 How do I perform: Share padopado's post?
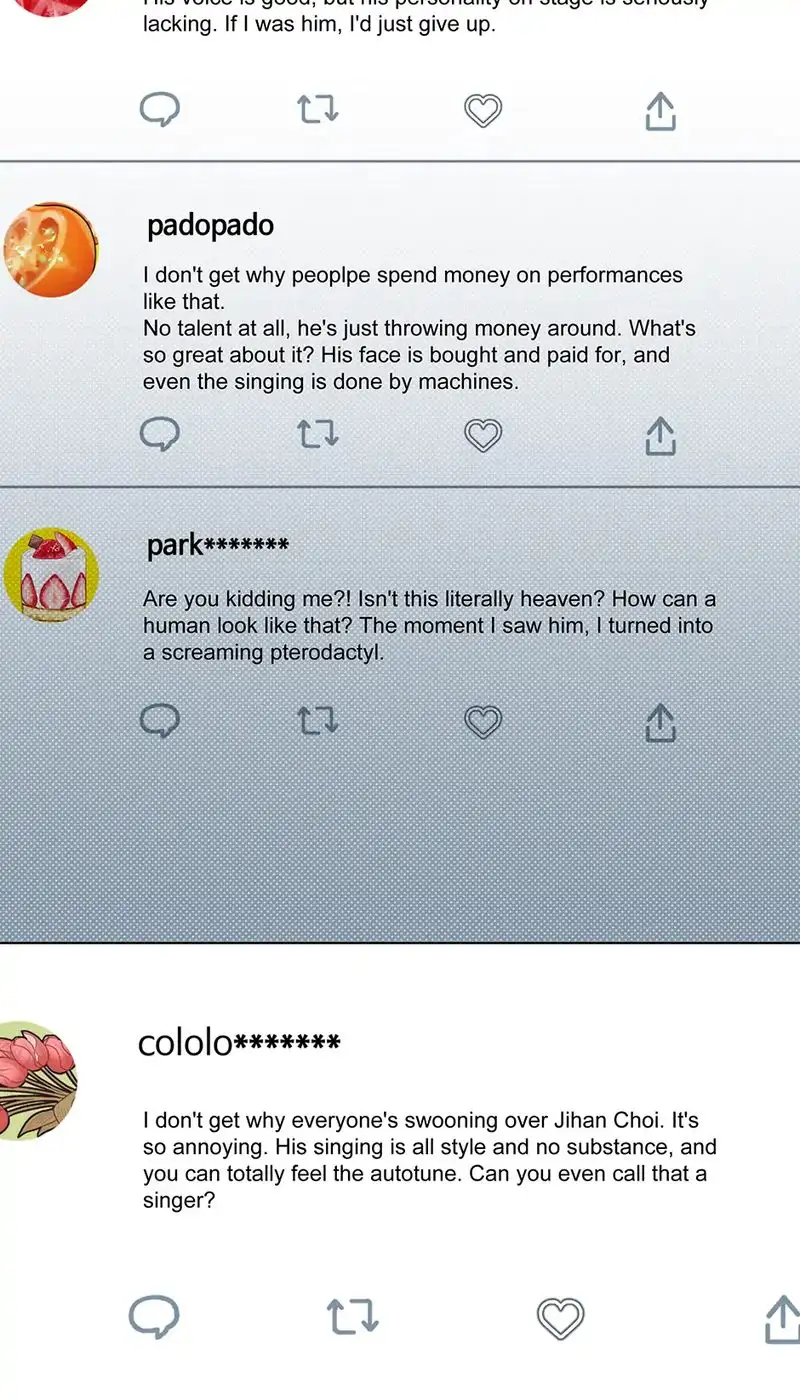660,436
